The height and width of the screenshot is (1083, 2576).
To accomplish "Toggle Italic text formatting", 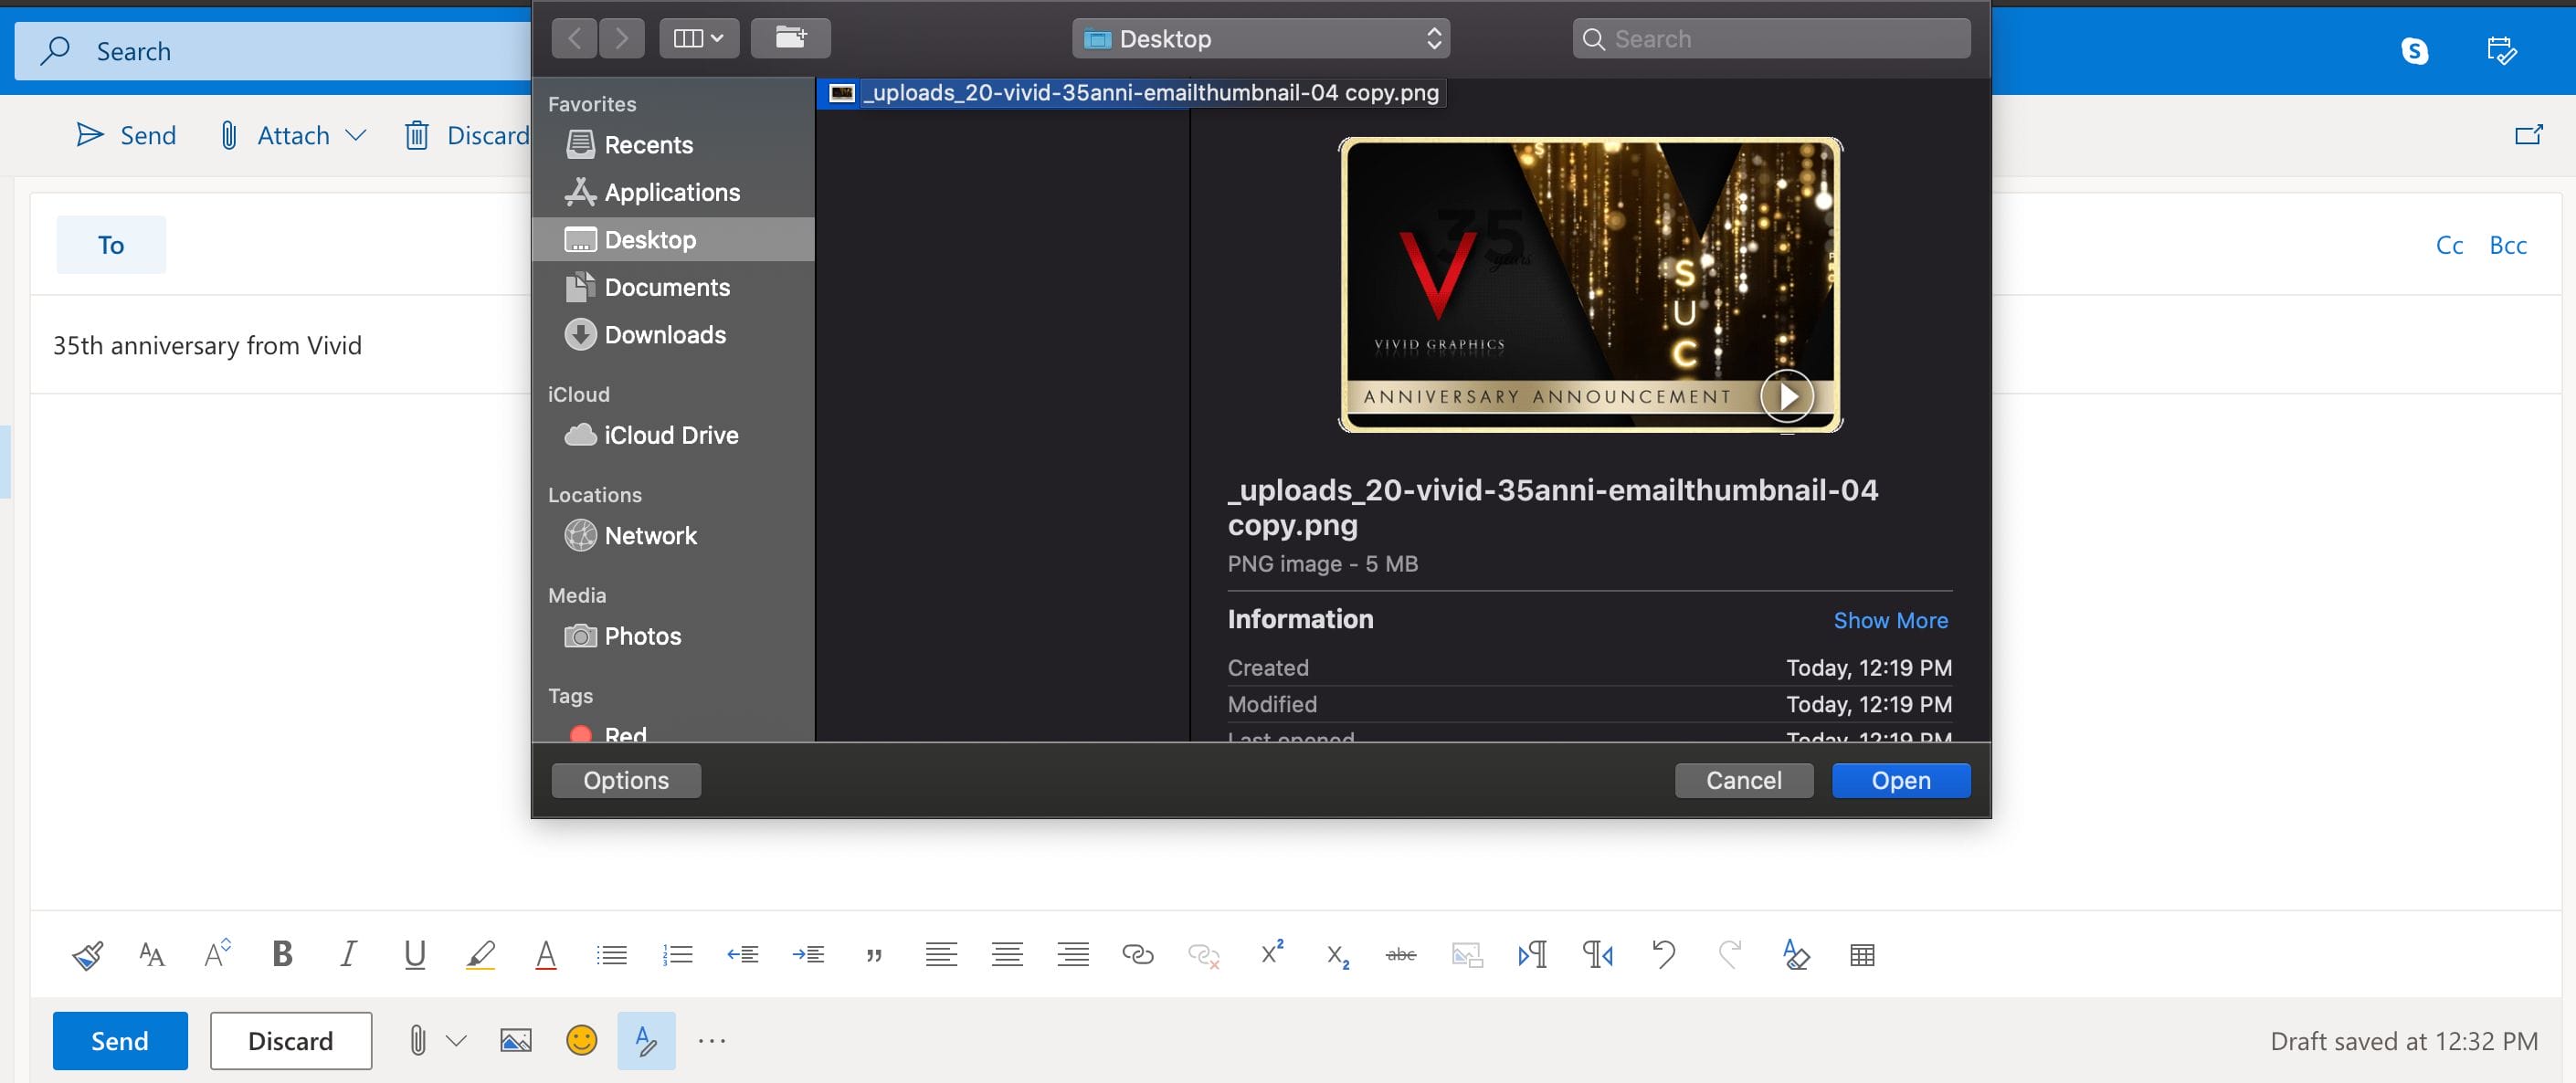I will (x=348, y=954).
